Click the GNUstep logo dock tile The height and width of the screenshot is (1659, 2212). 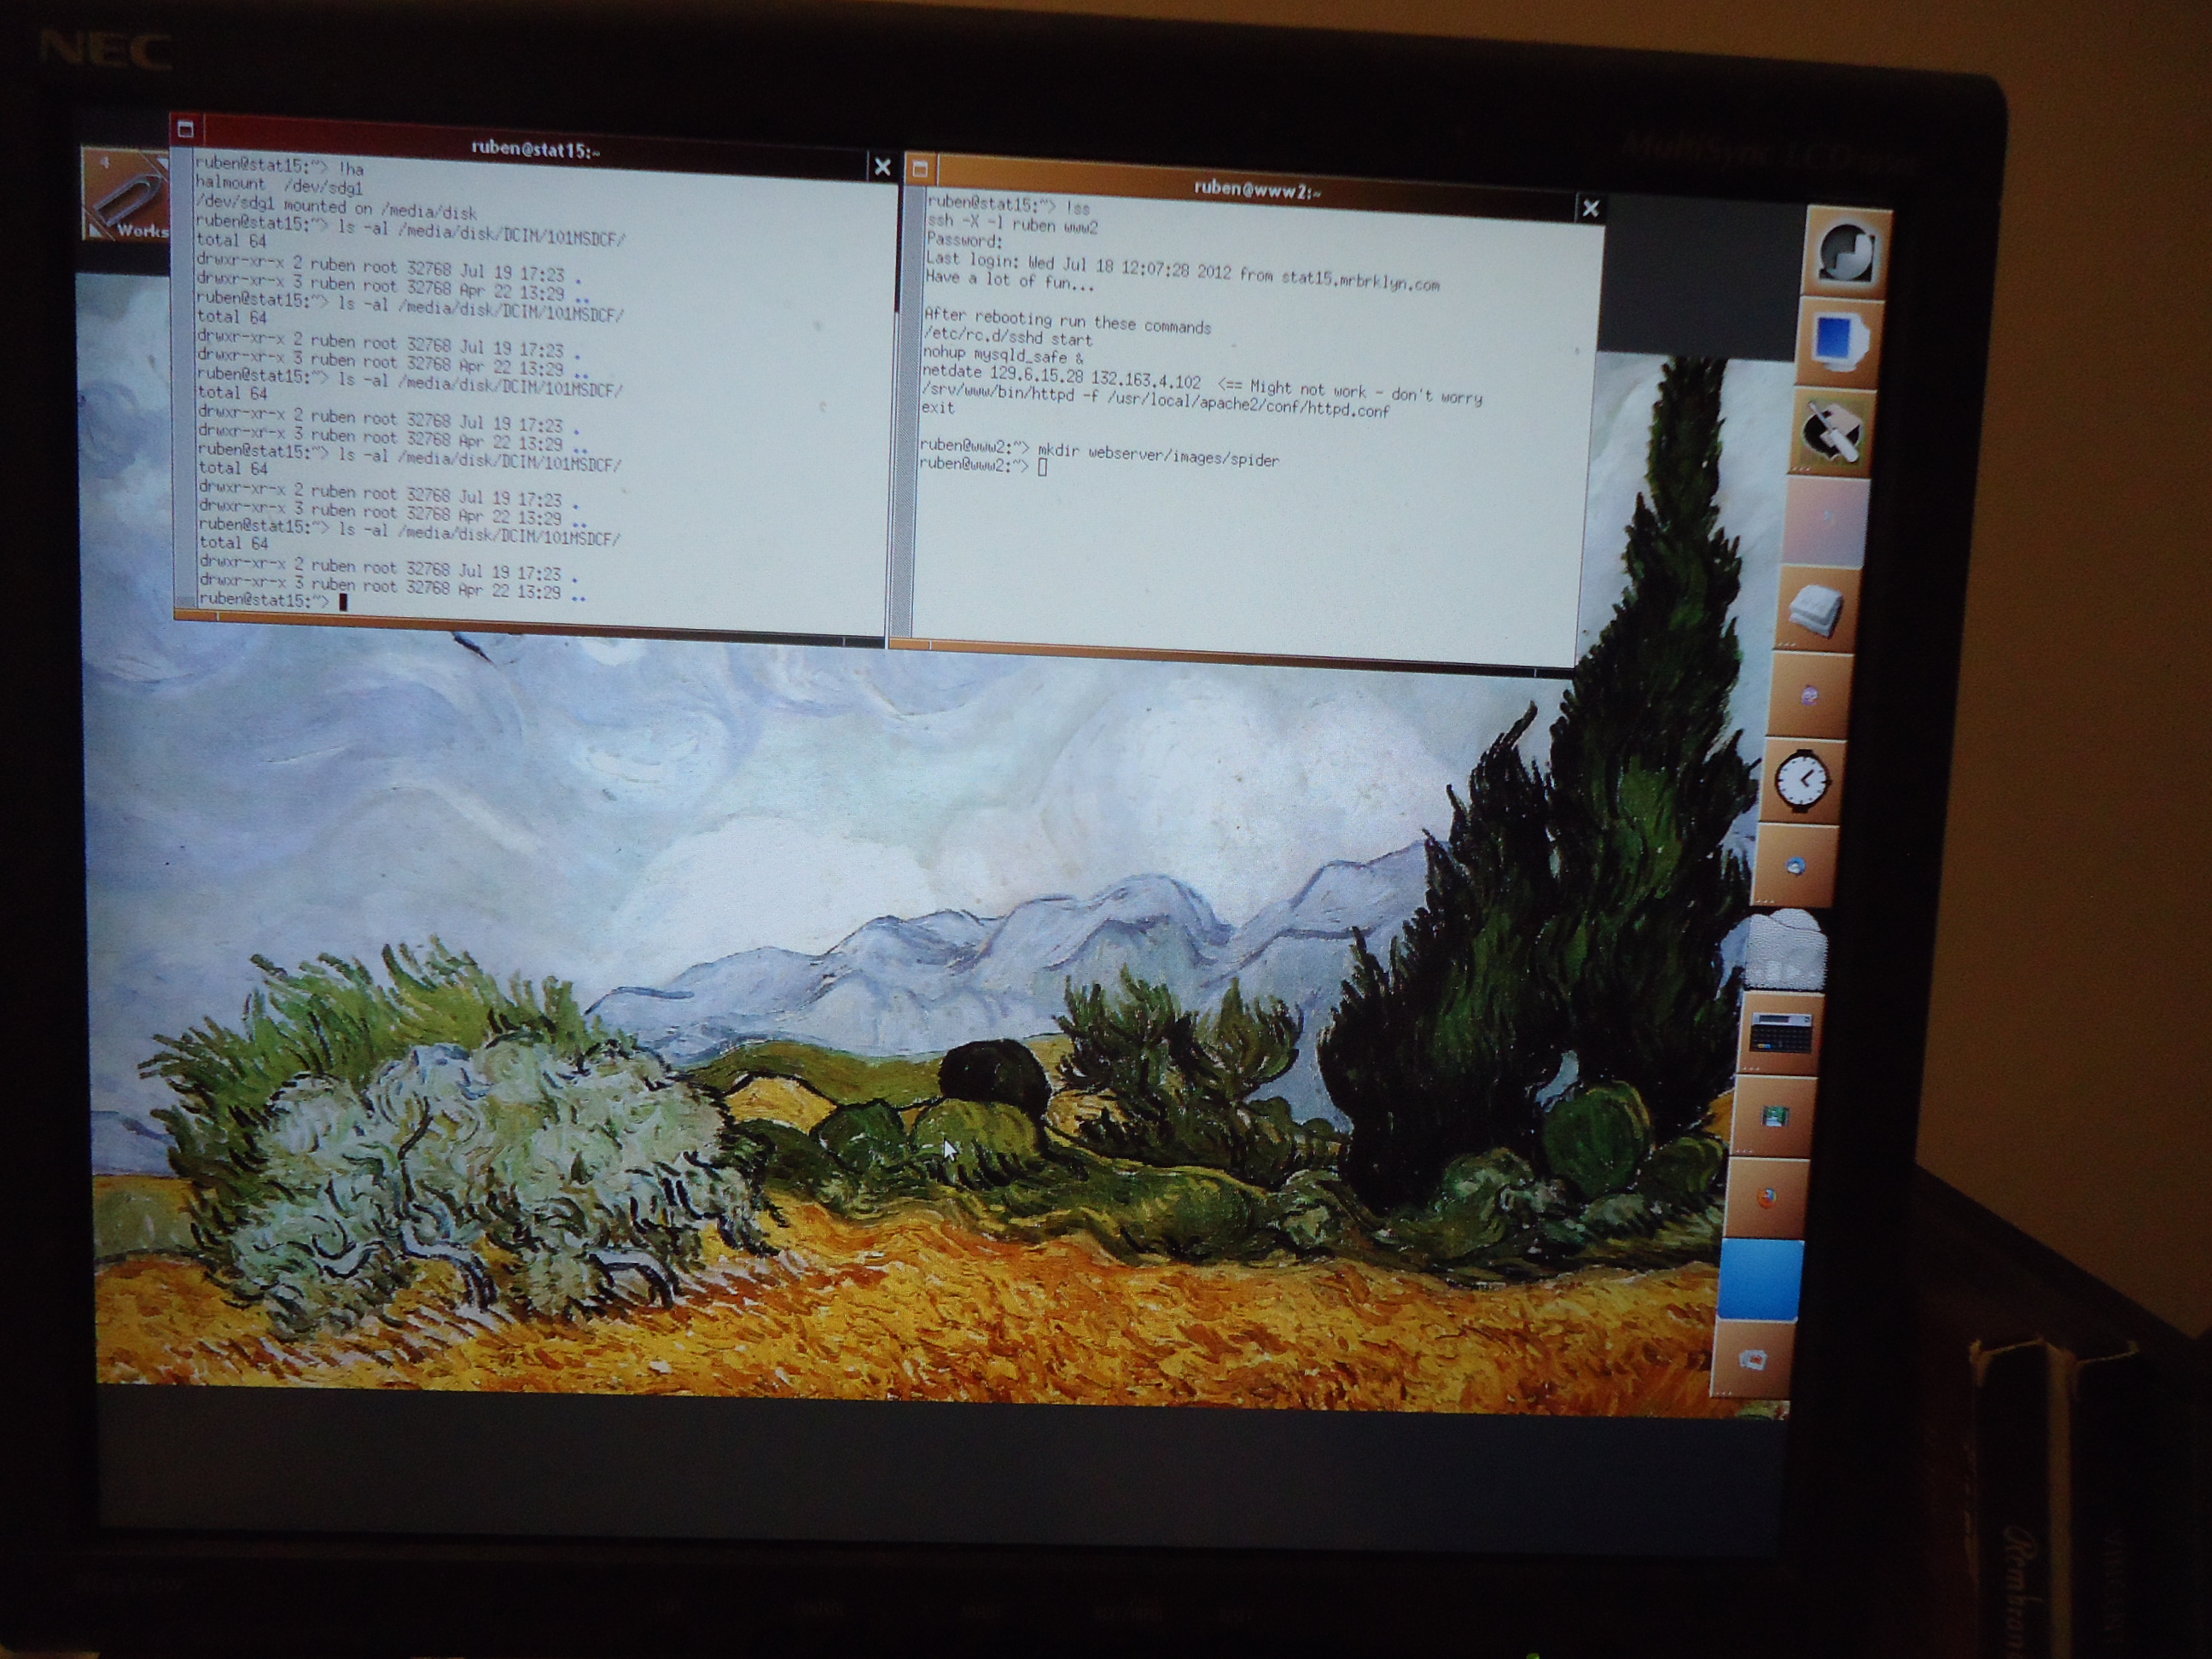[1848, 253]
